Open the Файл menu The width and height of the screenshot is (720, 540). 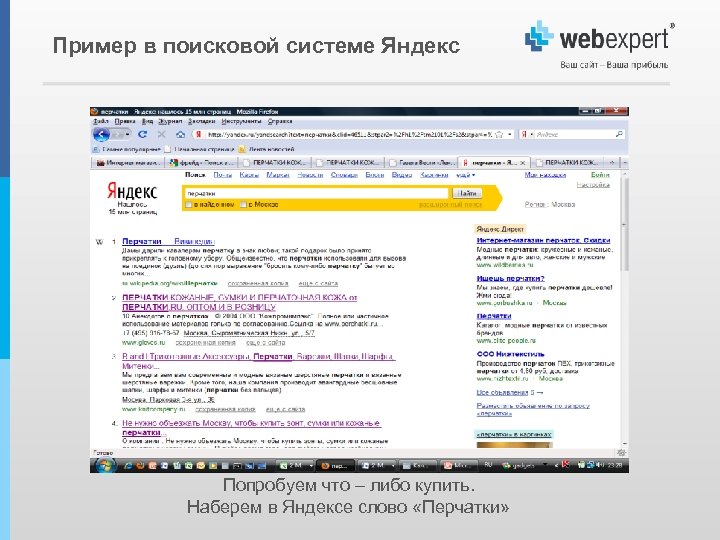coord(101,121)
